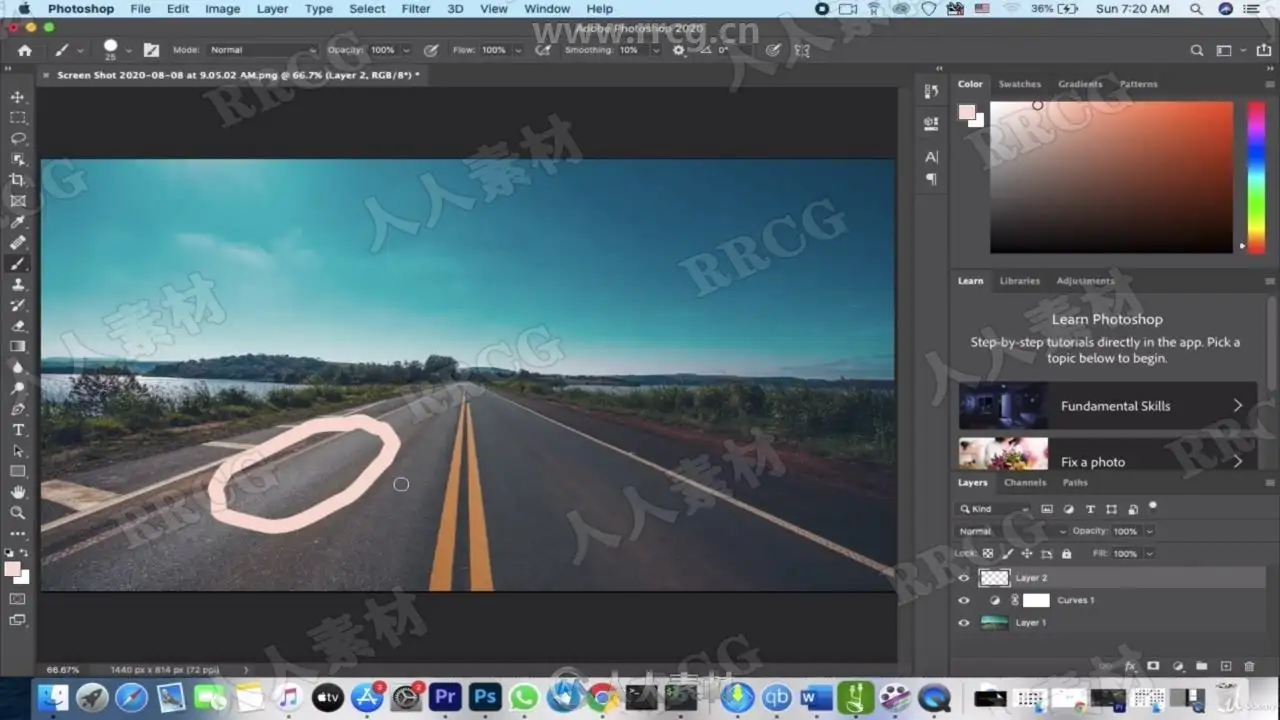Screen dimensions: 1280x720
Task: Open the Select menu
Action: click(367, 9)
